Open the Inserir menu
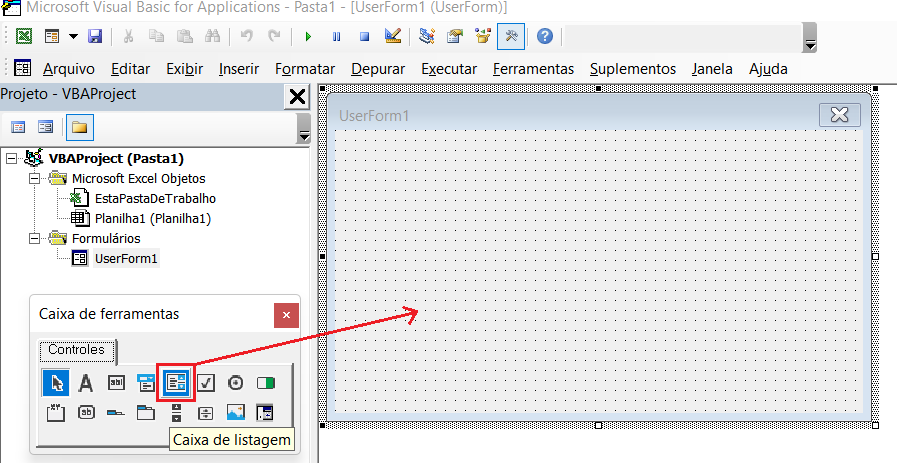897x463 pixels. [x=238, y=69]
